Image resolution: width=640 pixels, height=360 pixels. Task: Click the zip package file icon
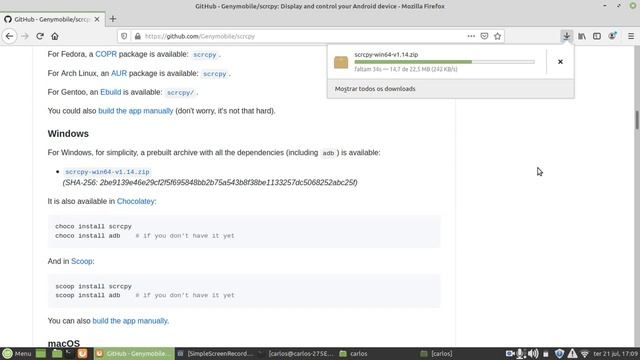[341, 62]
